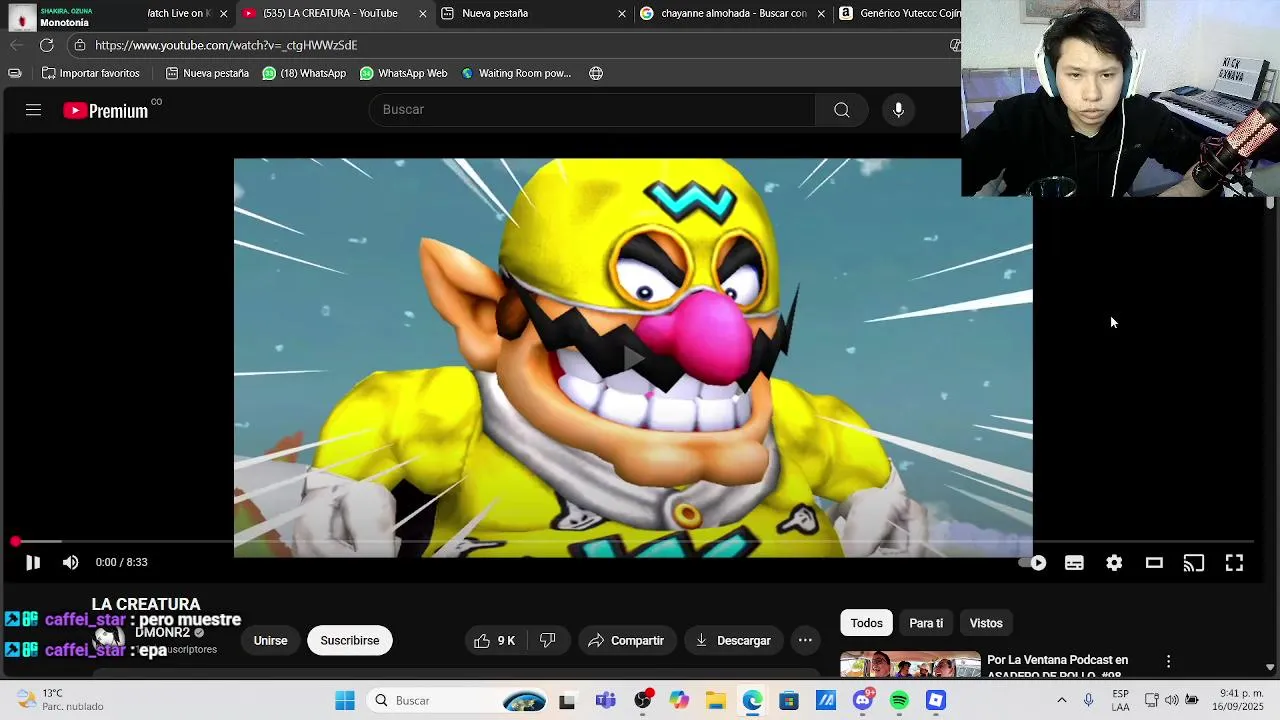
Task: Open Microsoft Teams from taskbar
Action: pos(605,701)
